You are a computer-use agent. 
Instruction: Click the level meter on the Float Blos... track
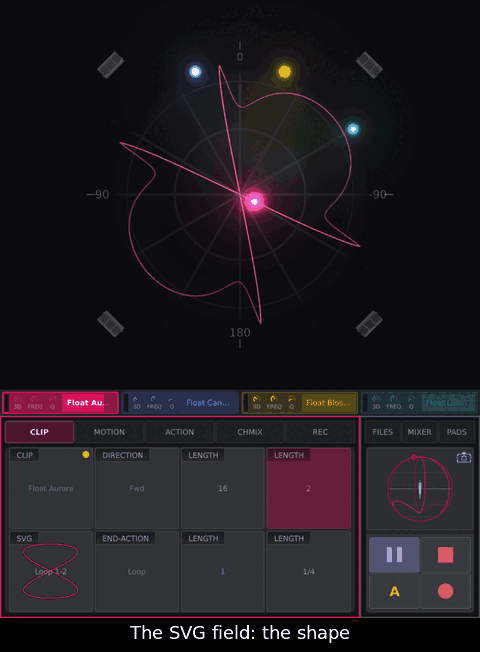[x=246, y=403]
